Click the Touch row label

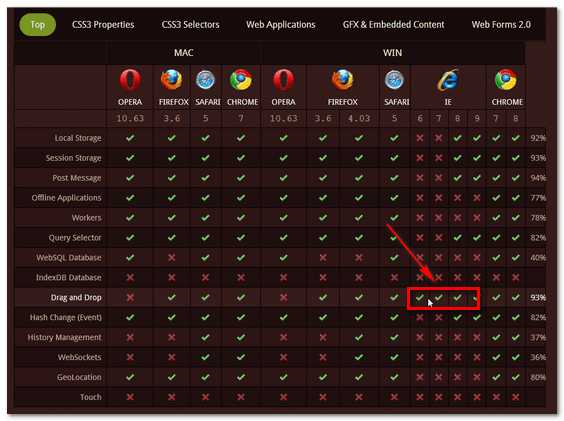(91, 397)
